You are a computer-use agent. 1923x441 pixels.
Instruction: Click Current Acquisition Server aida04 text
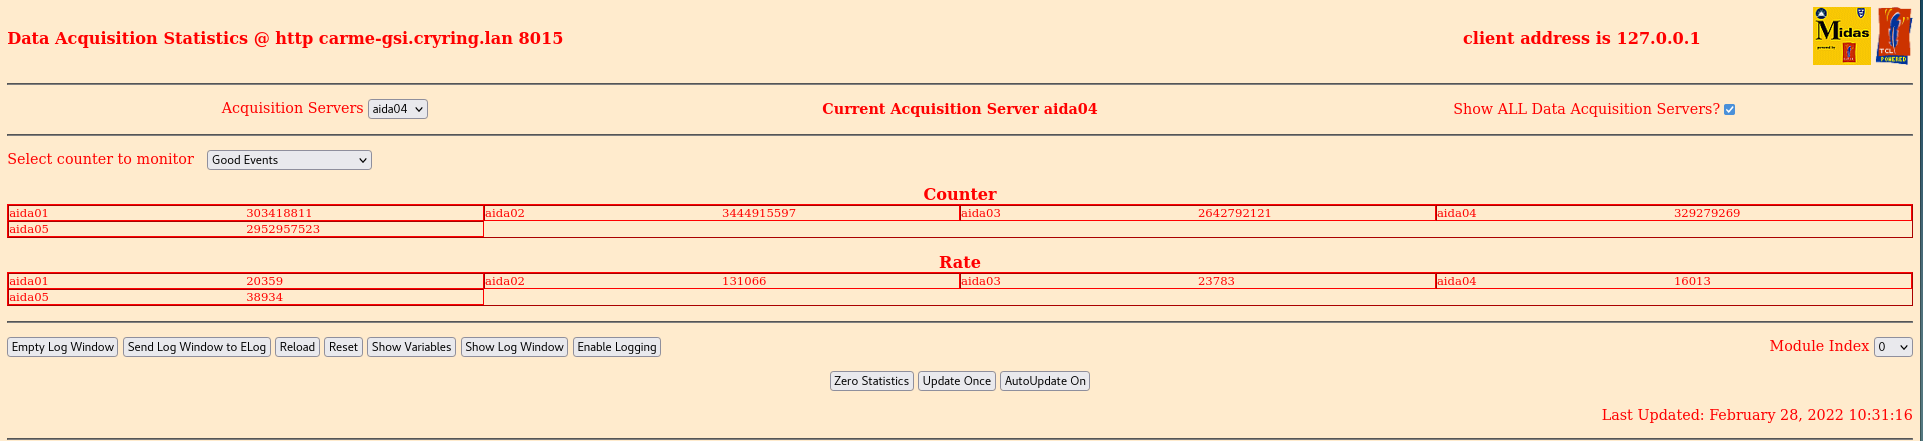(x=960, y=109)
